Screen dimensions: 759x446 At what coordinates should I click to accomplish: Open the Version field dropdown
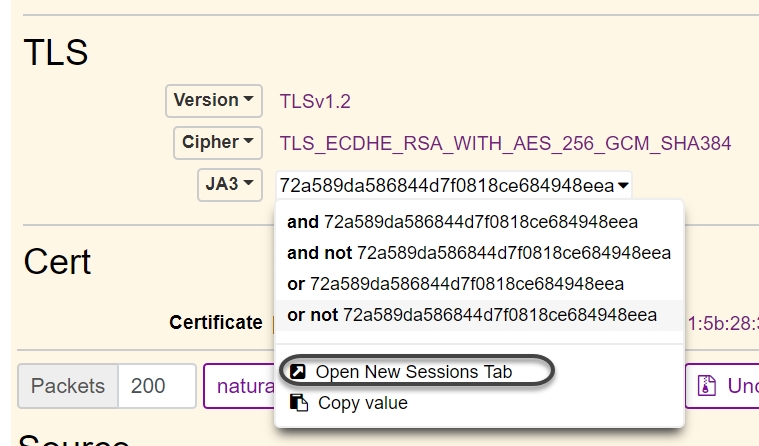(x=214, y=101)
